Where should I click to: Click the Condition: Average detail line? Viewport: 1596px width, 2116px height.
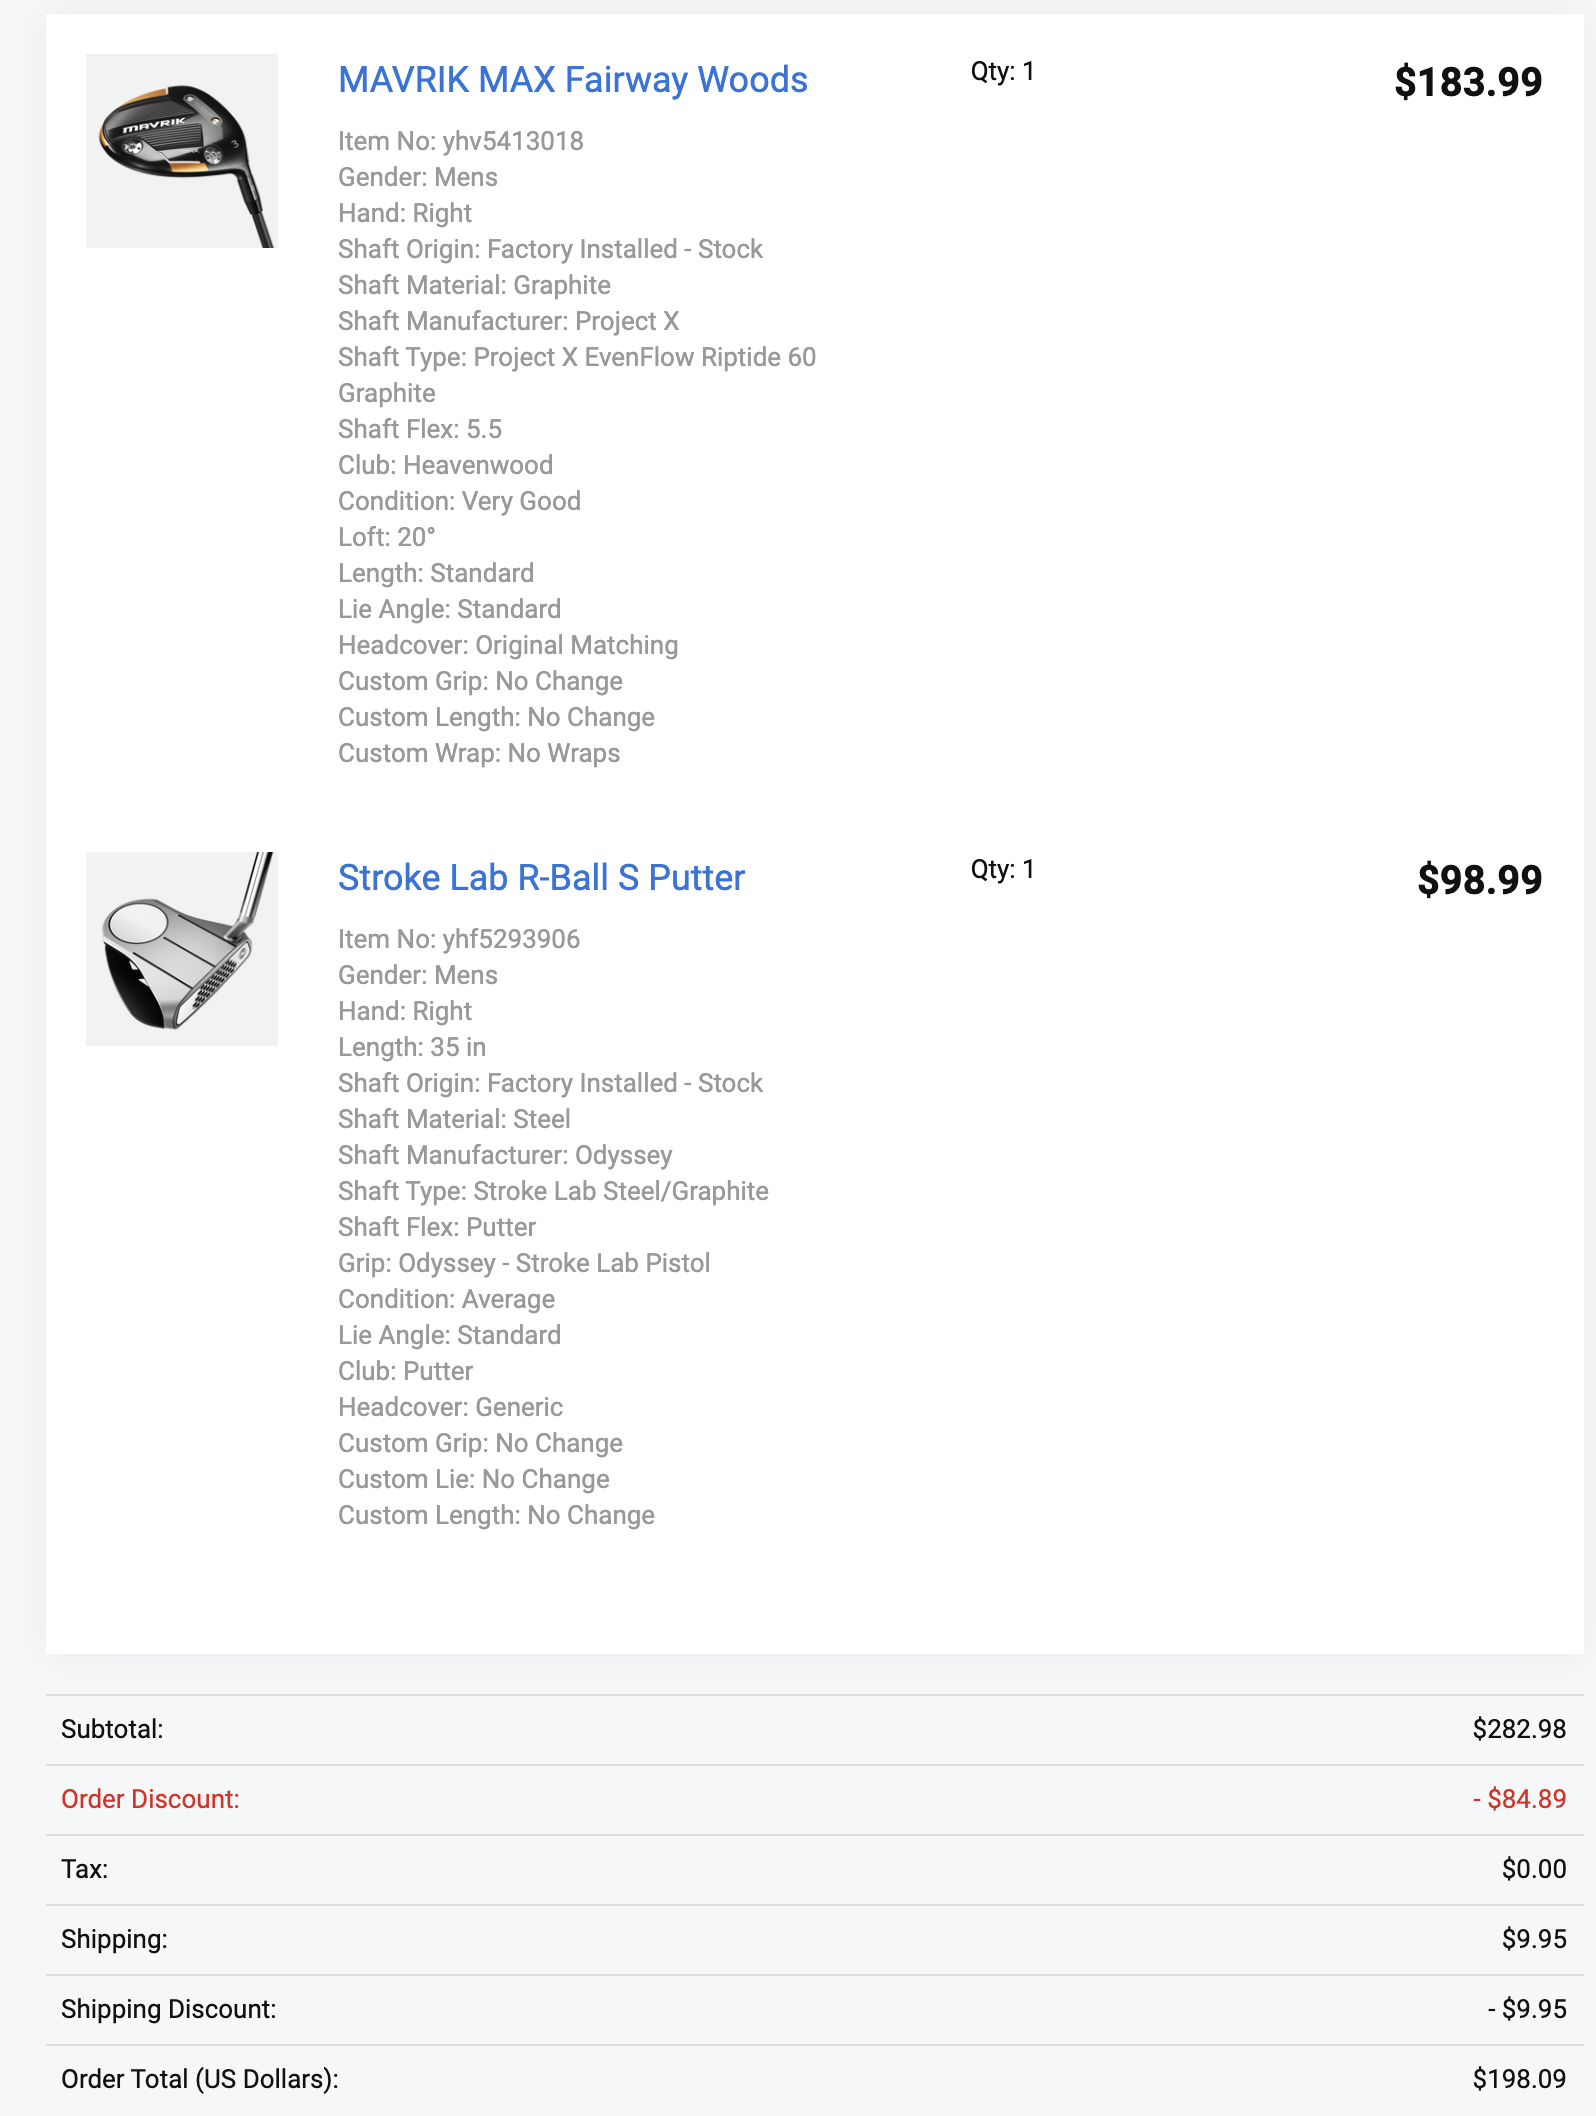446,1299
